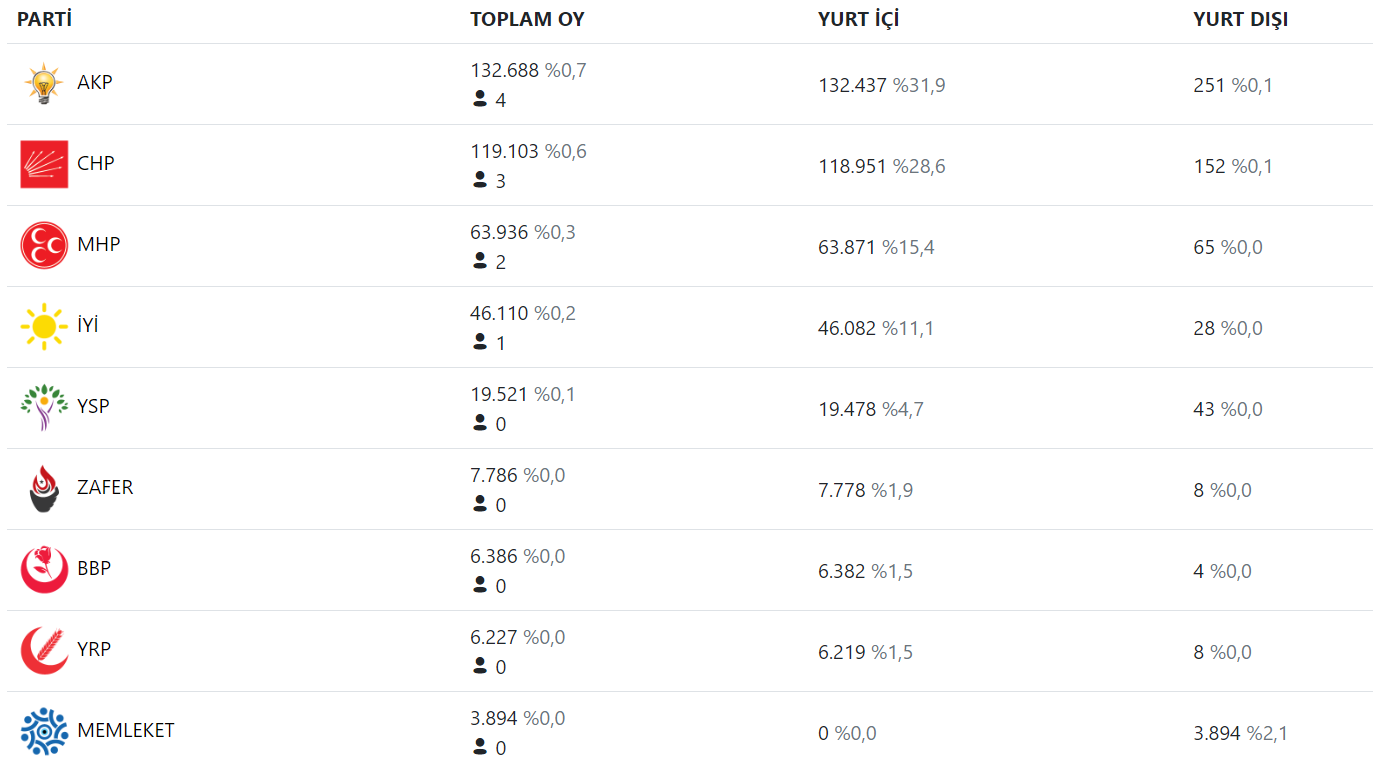Click the YRP crescent and wheat logo

coord(44,650)
